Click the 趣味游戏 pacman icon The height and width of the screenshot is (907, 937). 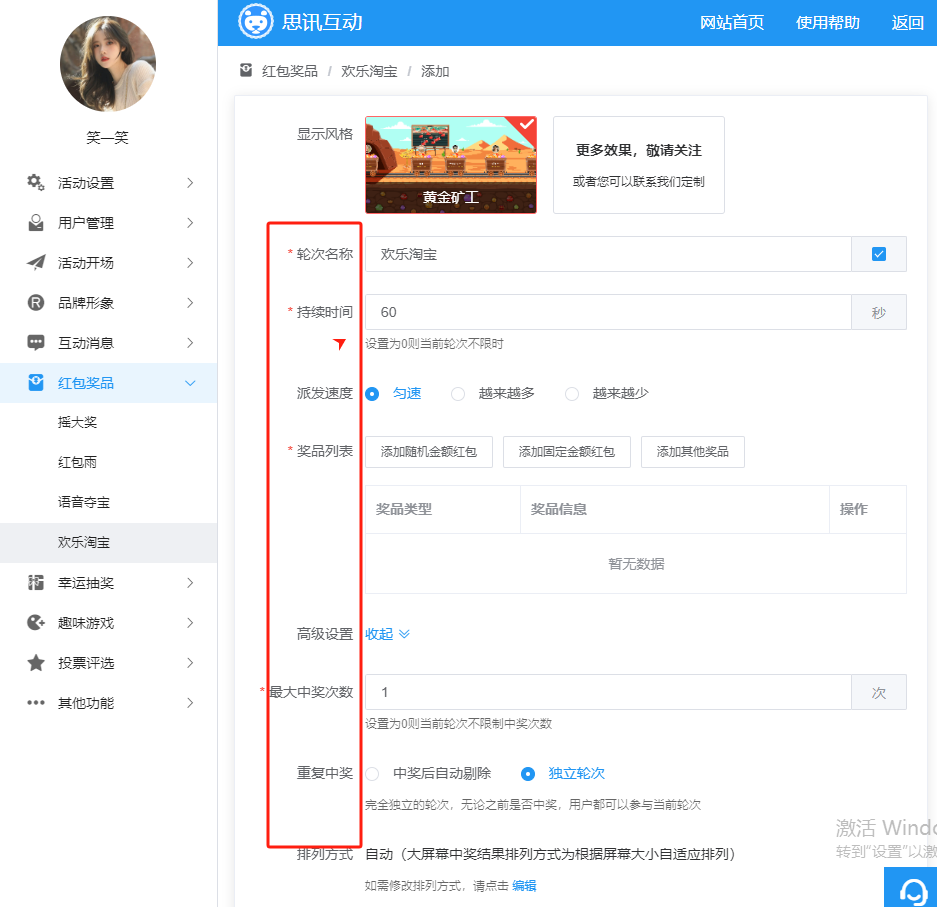[x=36, y=623]
